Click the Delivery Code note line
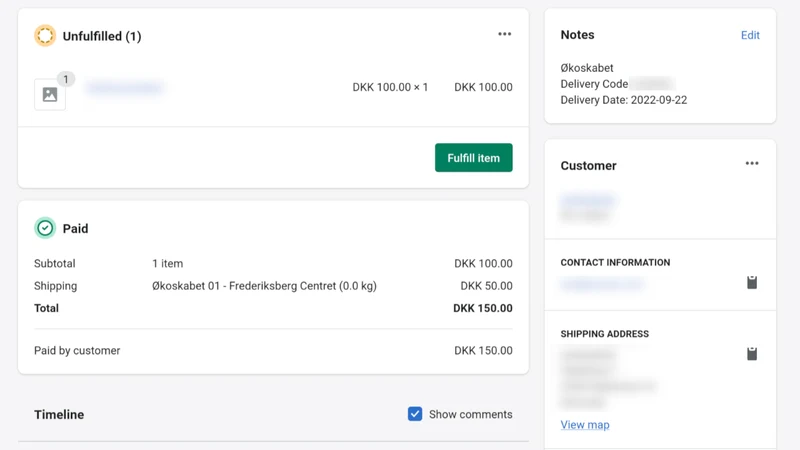This screenshot has height=450, width=800. pyautogui.click(x=617, y=84)
